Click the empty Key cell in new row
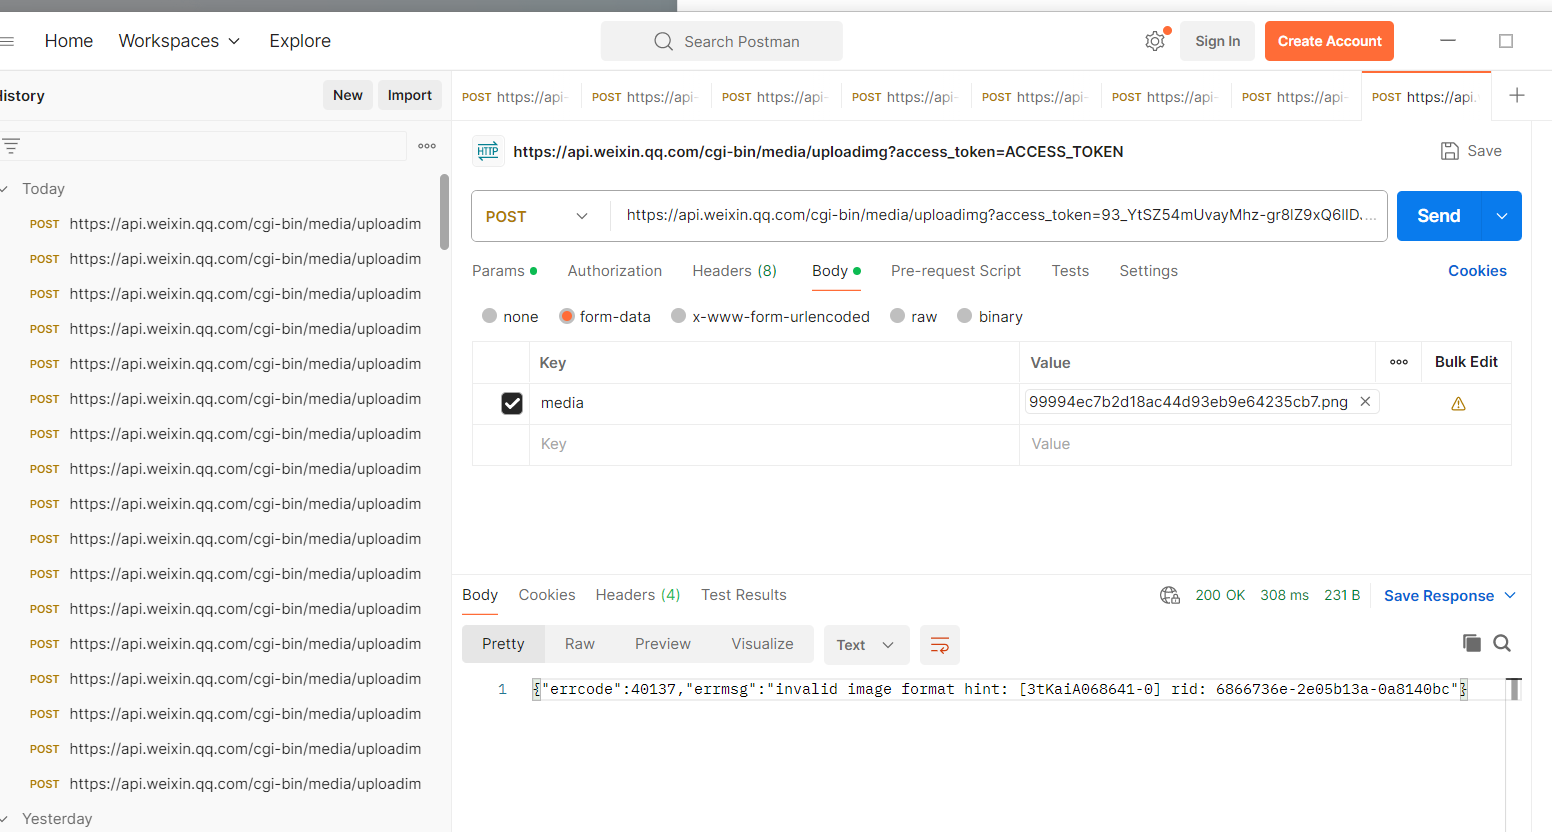1552x832 pixels. click(x=774, y=445)
